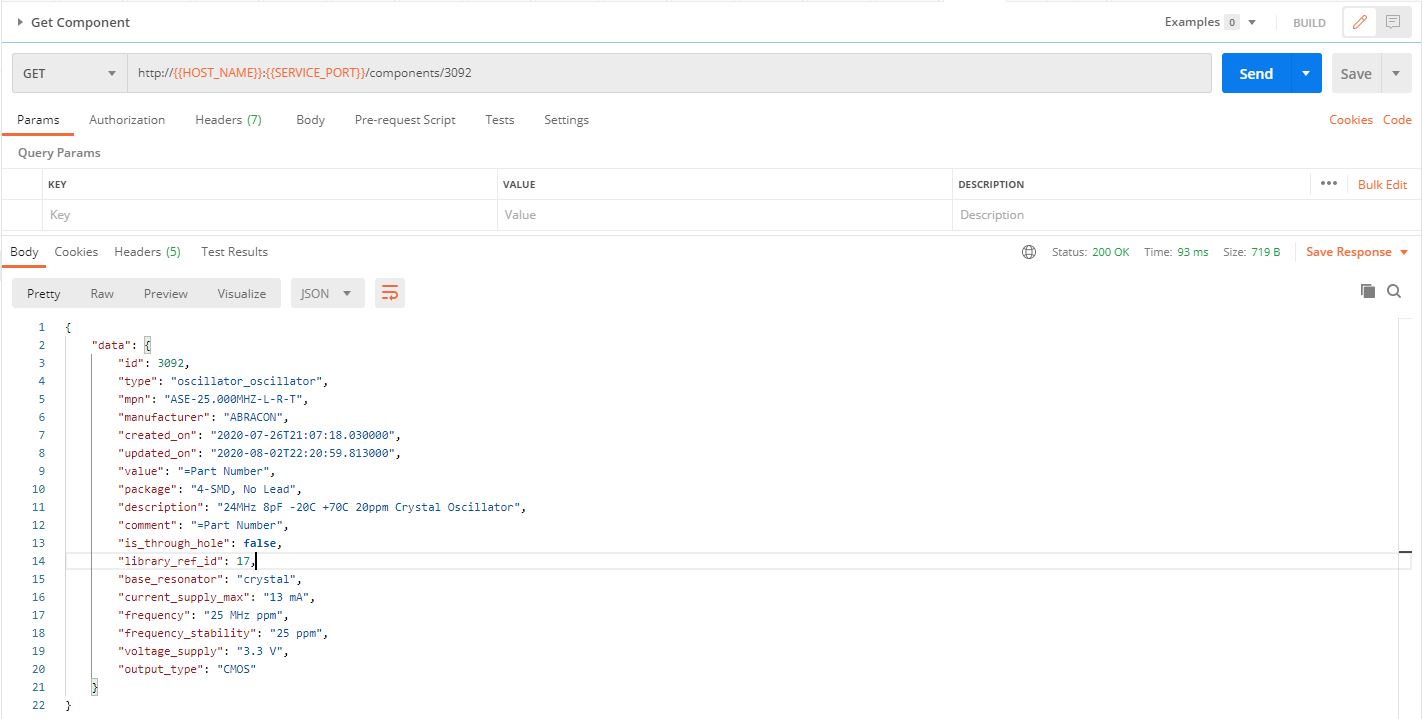Screen dimensions: 1422x719
Task: Click the edit pencil icon
Action: point(1360,22)
